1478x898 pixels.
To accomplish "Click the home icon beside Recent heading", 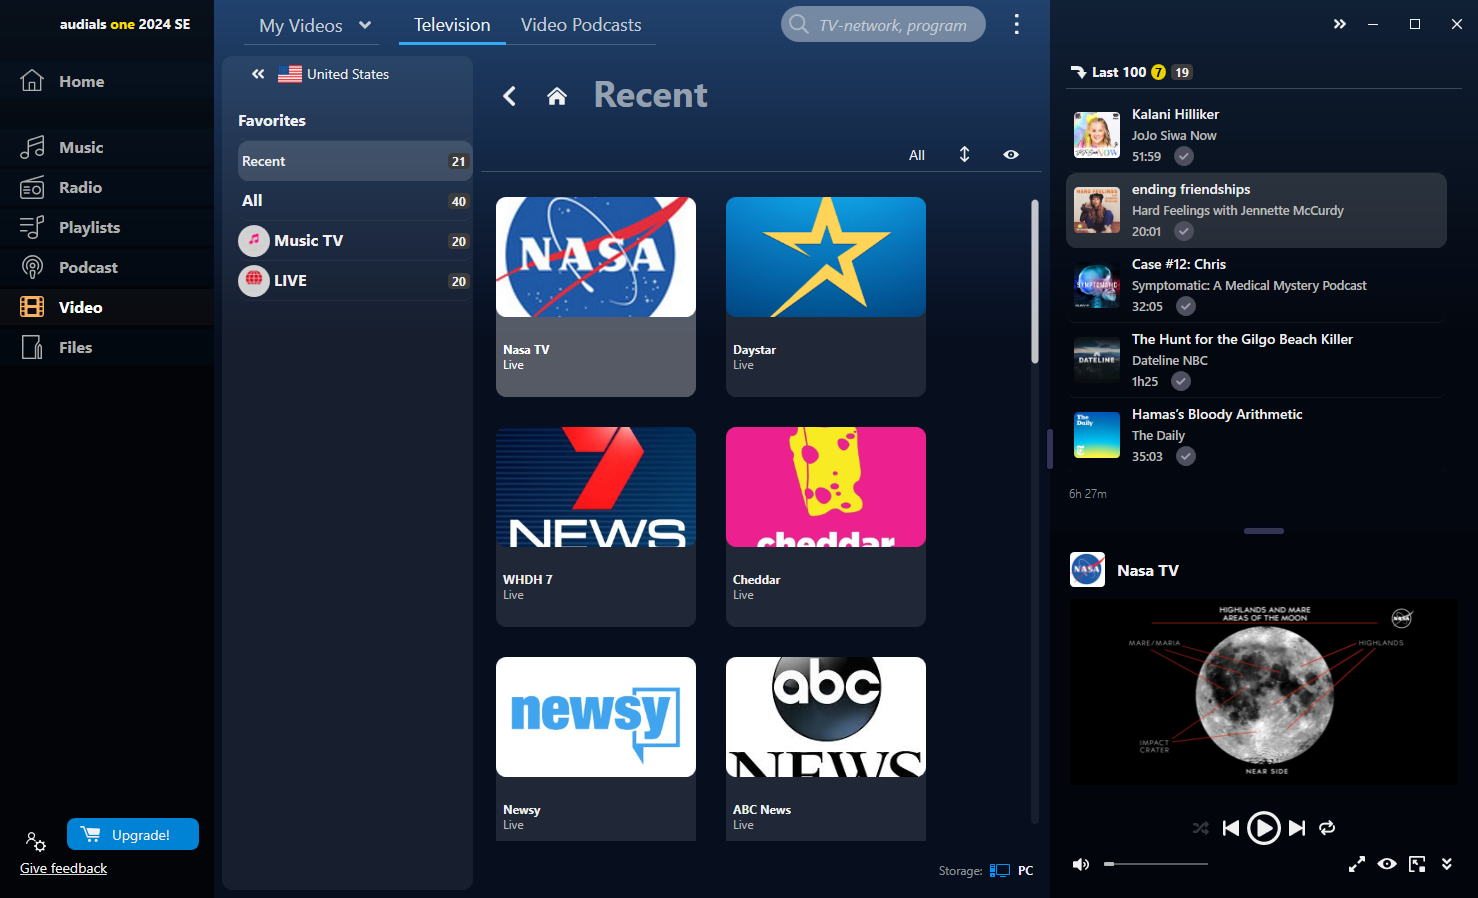I will [557, 96].
